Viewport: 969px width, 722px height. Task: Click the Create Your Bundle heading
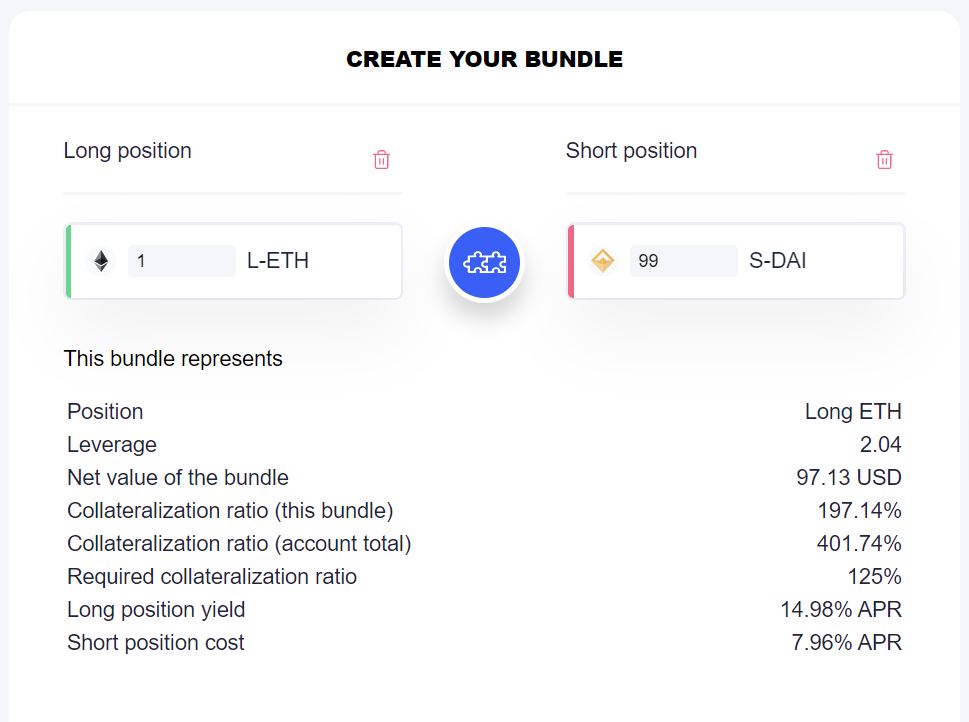(484, 60)
